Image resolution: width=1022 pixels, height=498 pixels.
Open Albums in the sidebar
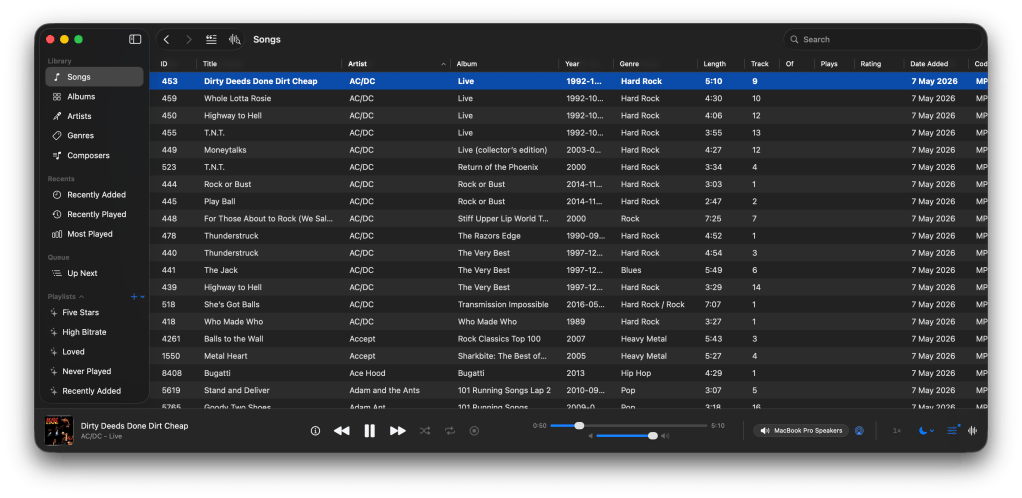(95, 96)
